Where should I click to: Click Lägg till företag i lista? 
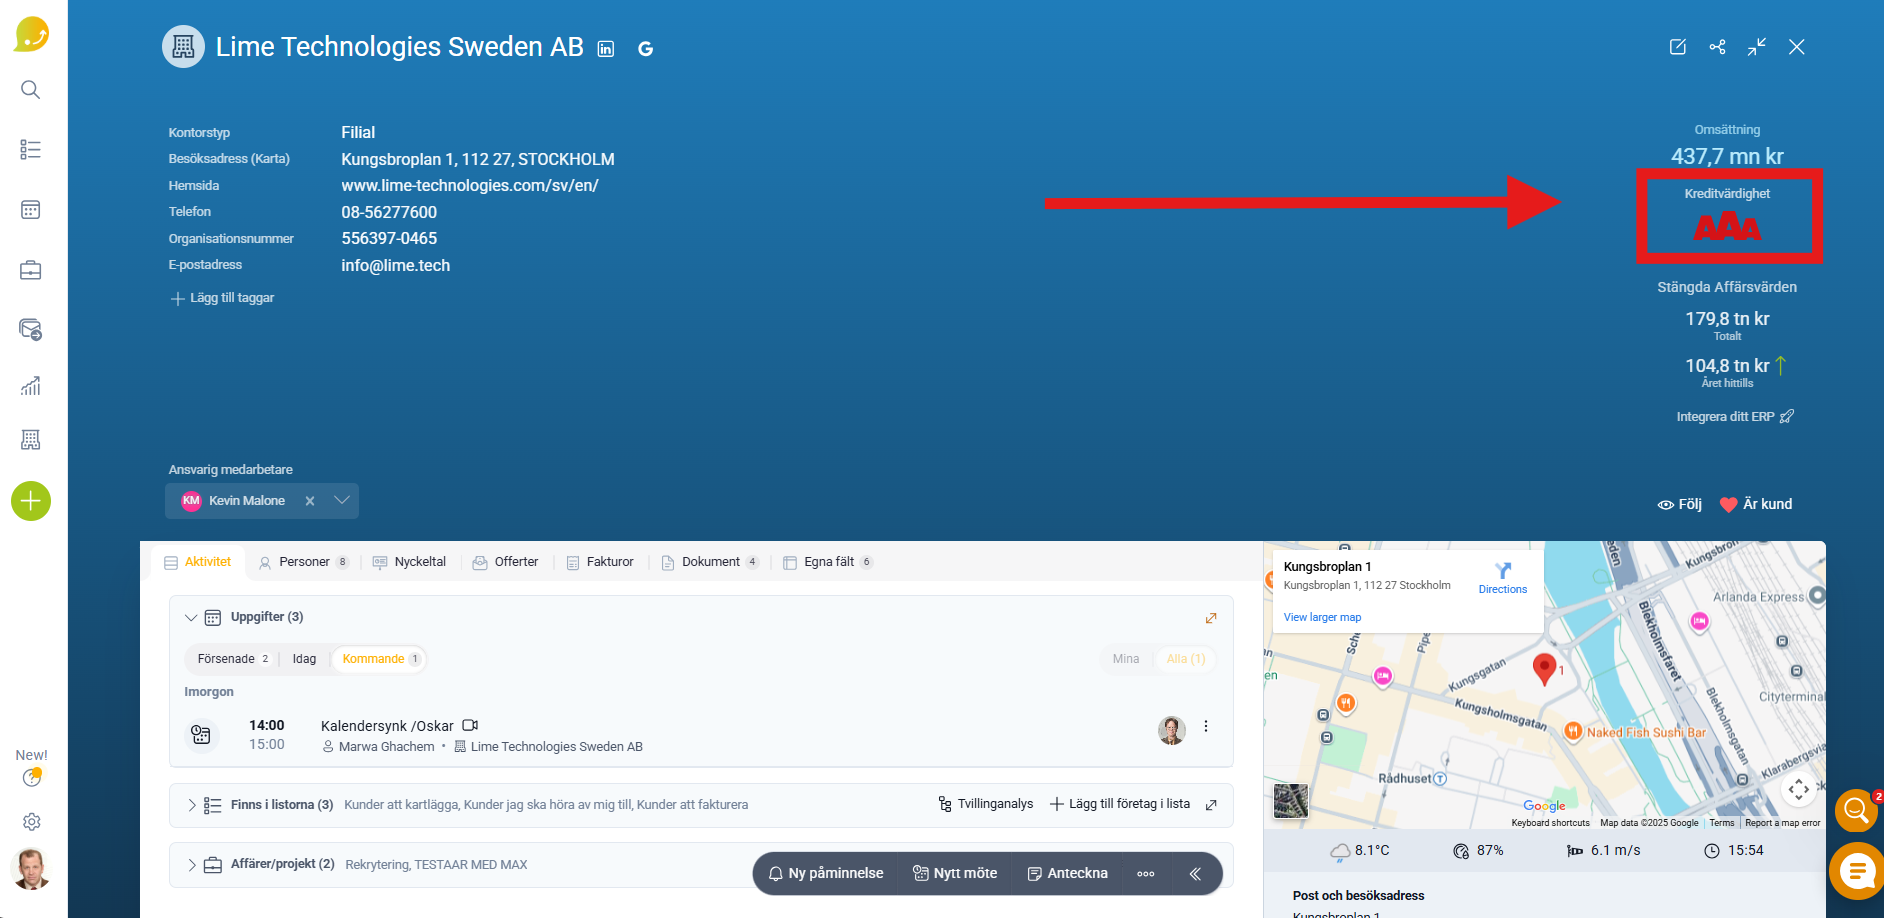[x=1120, y=804]
